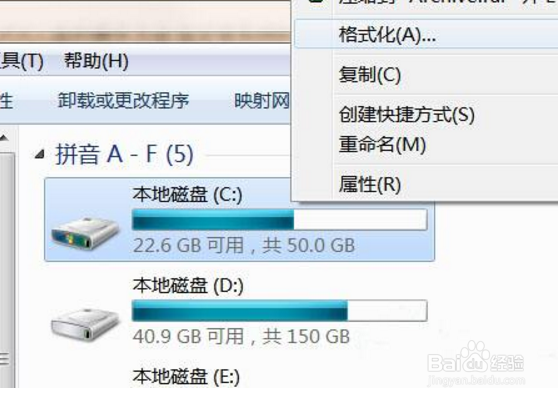Select the 本地磁盘 (C:) label
Viewport: 558px width, 400px height.
tap(188, 195)
